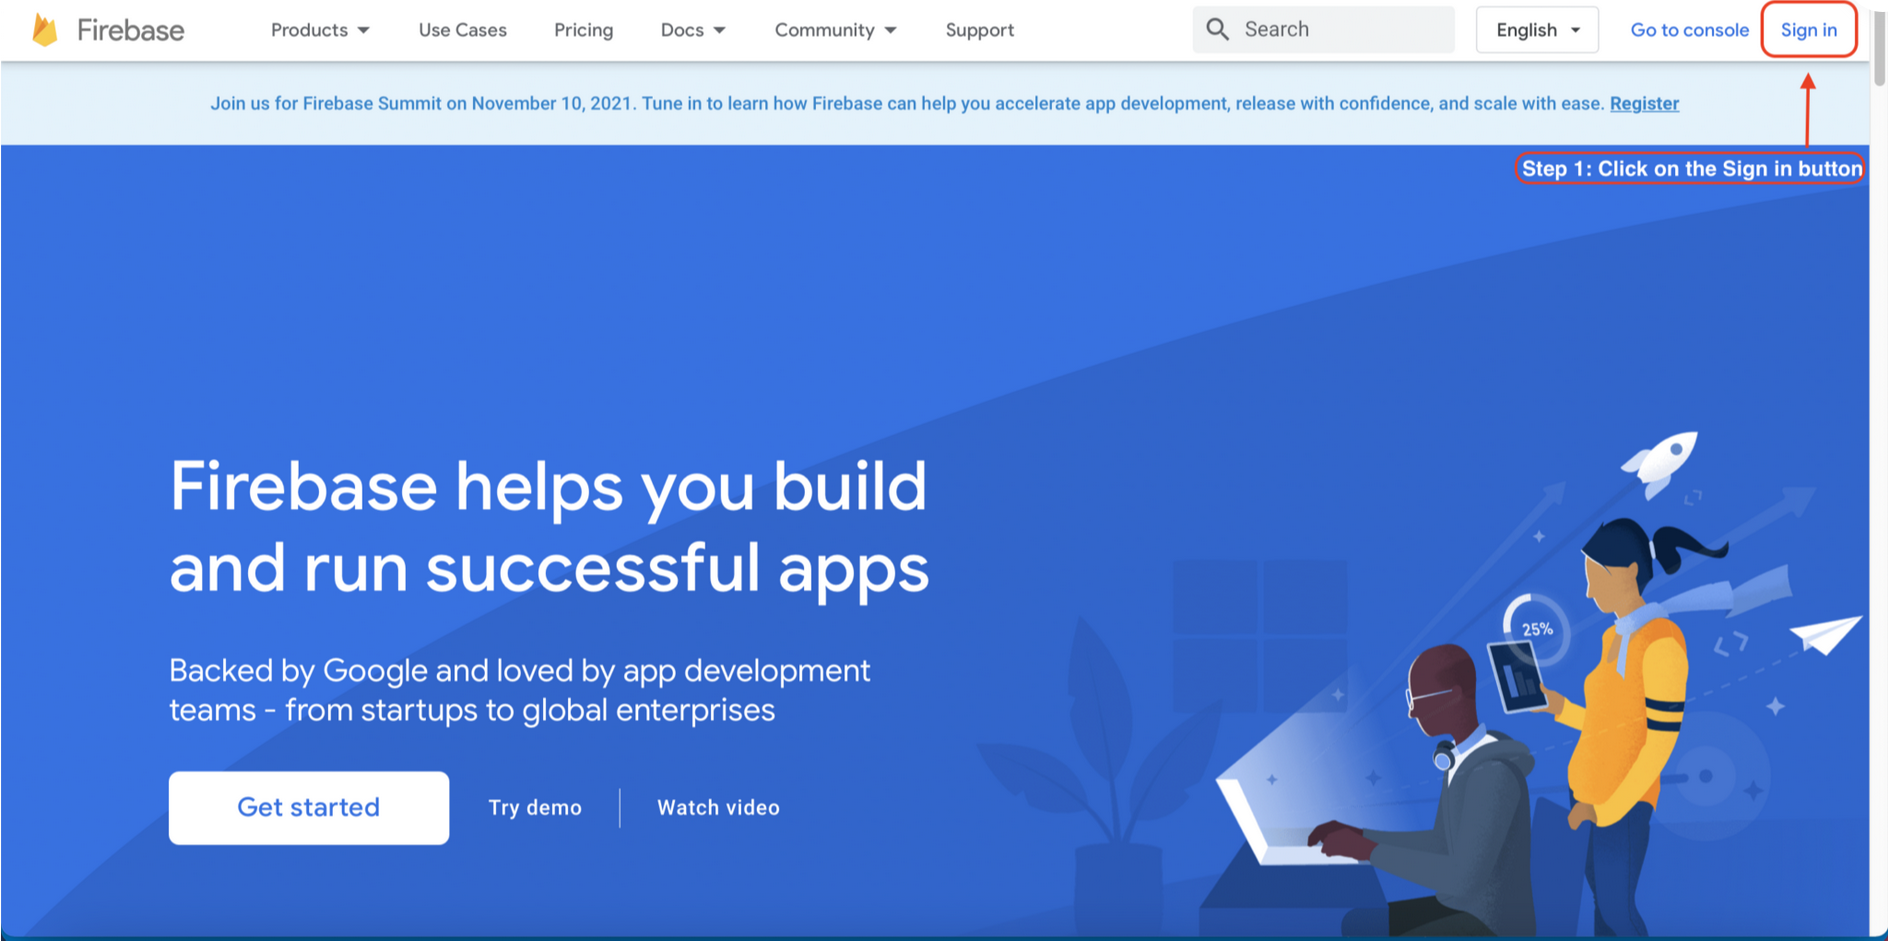1888x941 pixels.
Task: Go to Use Cases page
Action: pos(463,30)
